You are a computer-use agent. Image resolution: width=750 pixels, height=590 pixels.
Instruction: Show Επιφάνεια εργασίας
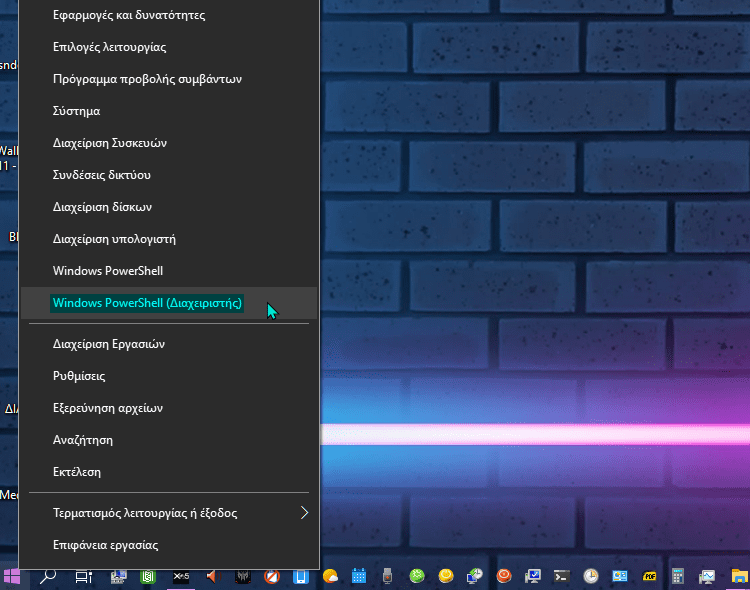pyautogui.click(x=169, y=545)
